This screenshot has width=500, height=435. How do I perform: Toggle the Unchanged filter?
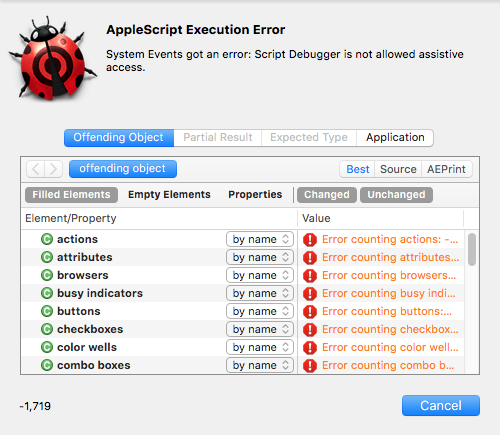pyautogui.click(x=396, y=195)
